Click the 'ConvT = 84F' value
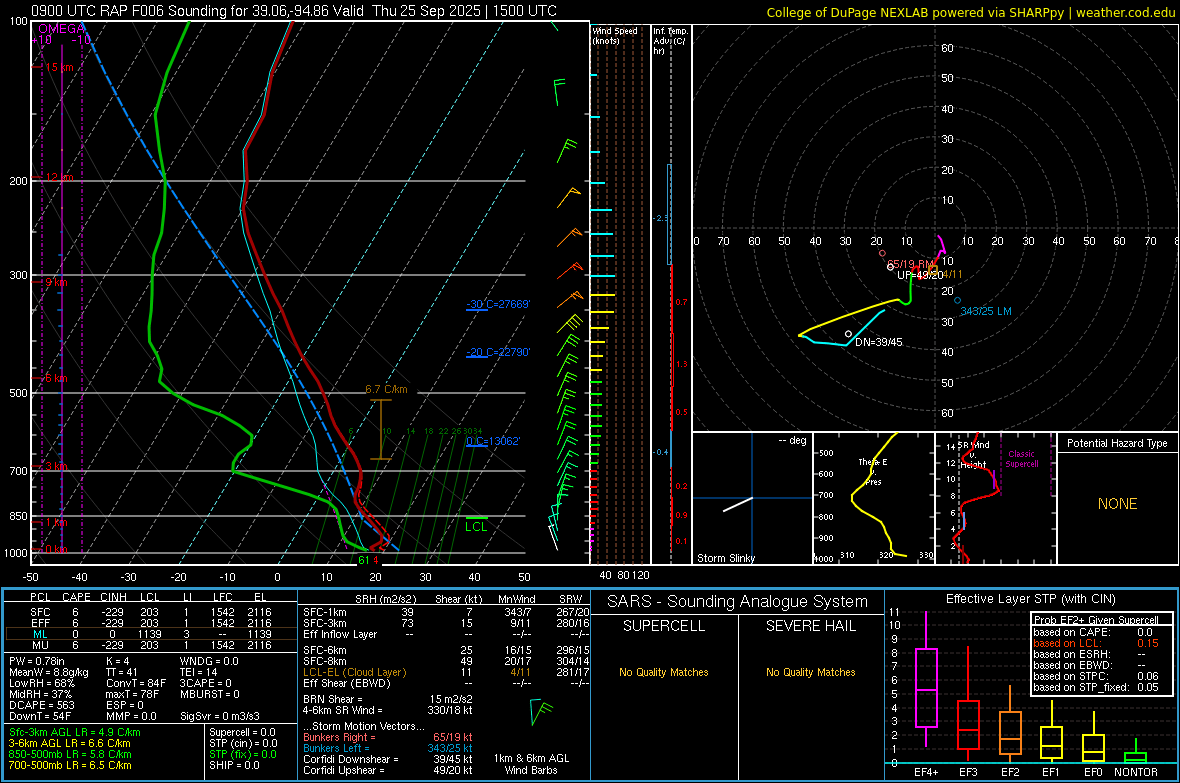 coord(136,684)
